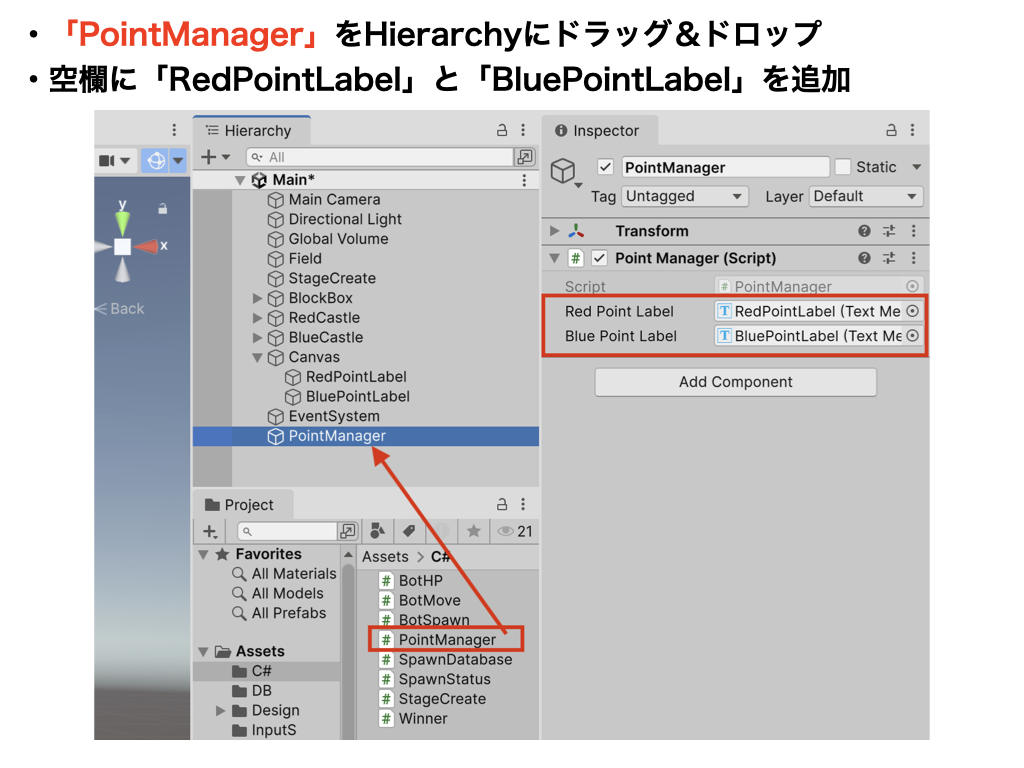Open the Layer dropdown (Default)
The width and height of the screenshot is (1024, 768).
pyautogui.click(x=865, y=197)
